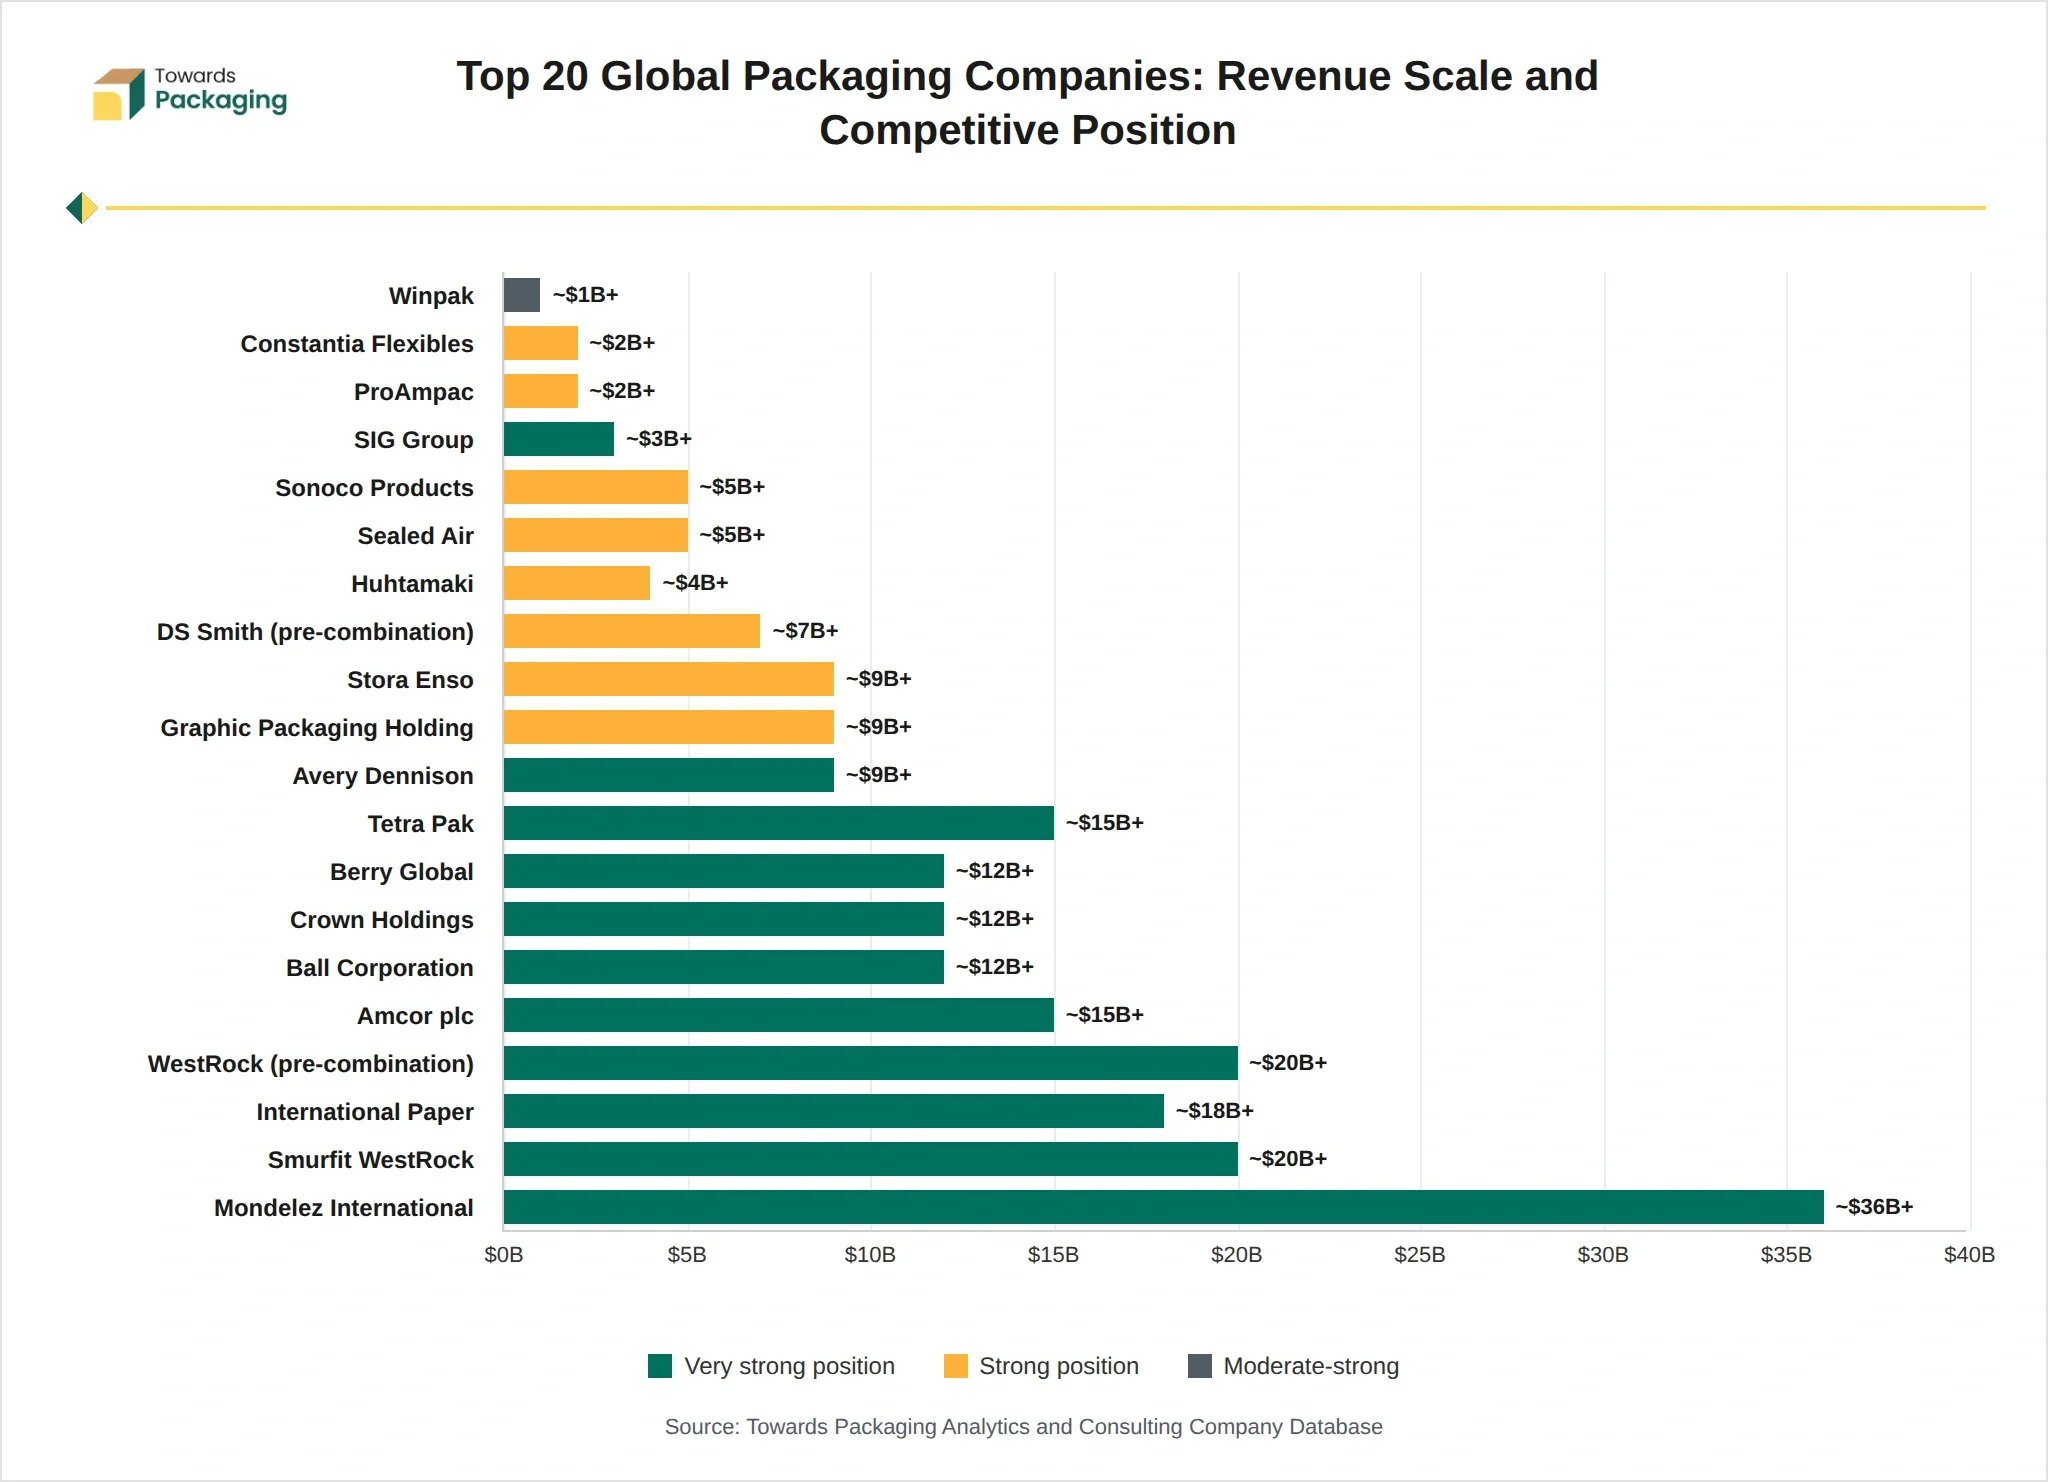Click the DS Smith bar
2048x1482 pixels.
point(632,631)
